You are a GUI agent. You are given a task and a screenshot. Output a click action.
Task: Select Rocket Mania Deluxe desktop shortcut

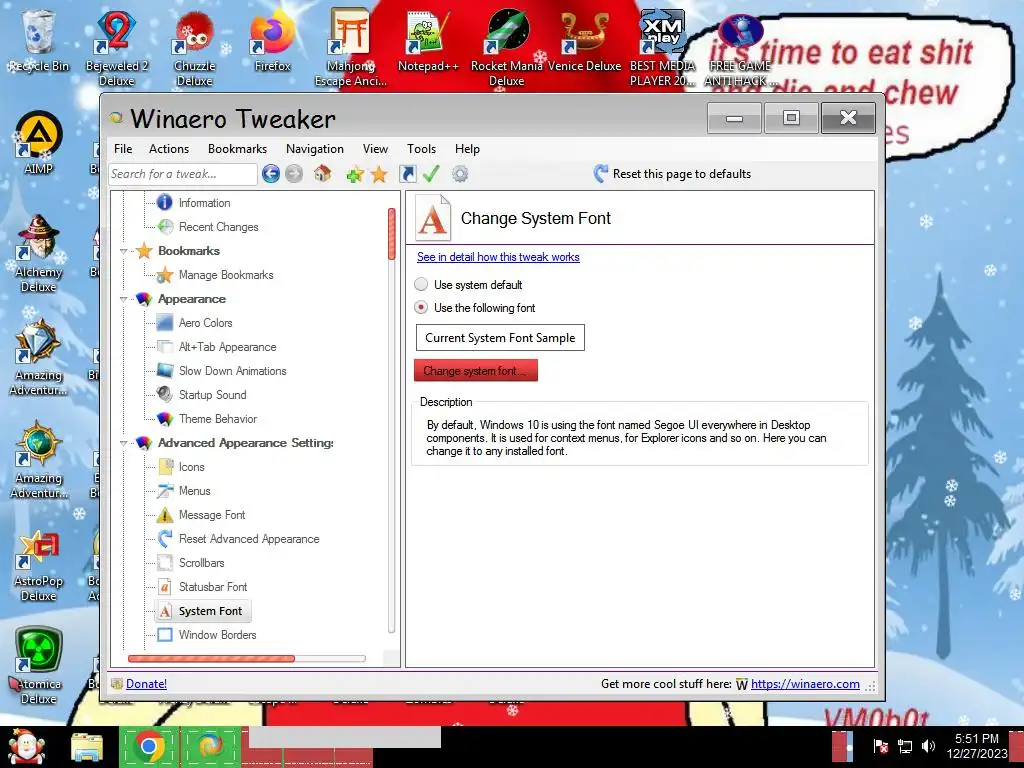[507, 49]
